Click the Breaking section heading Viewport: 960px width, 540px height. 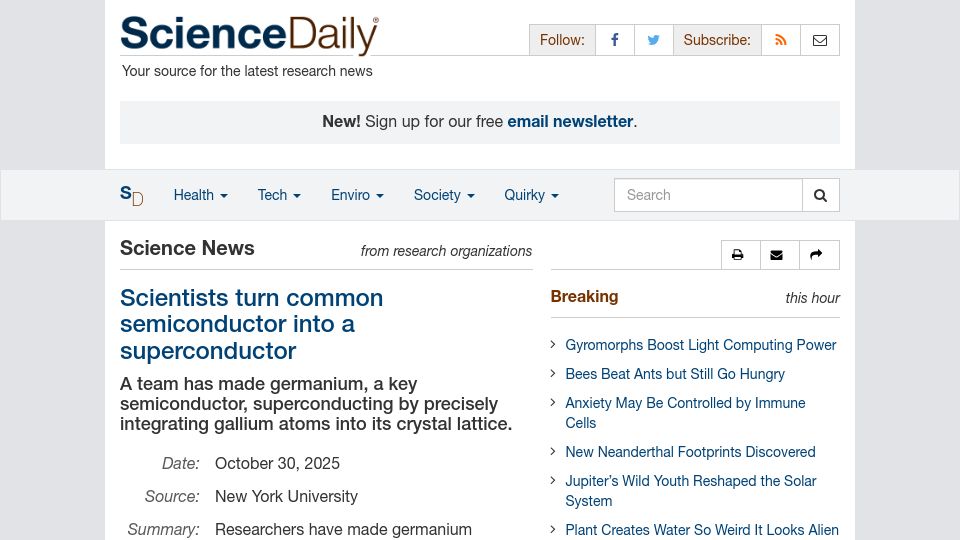click(584, 296)
